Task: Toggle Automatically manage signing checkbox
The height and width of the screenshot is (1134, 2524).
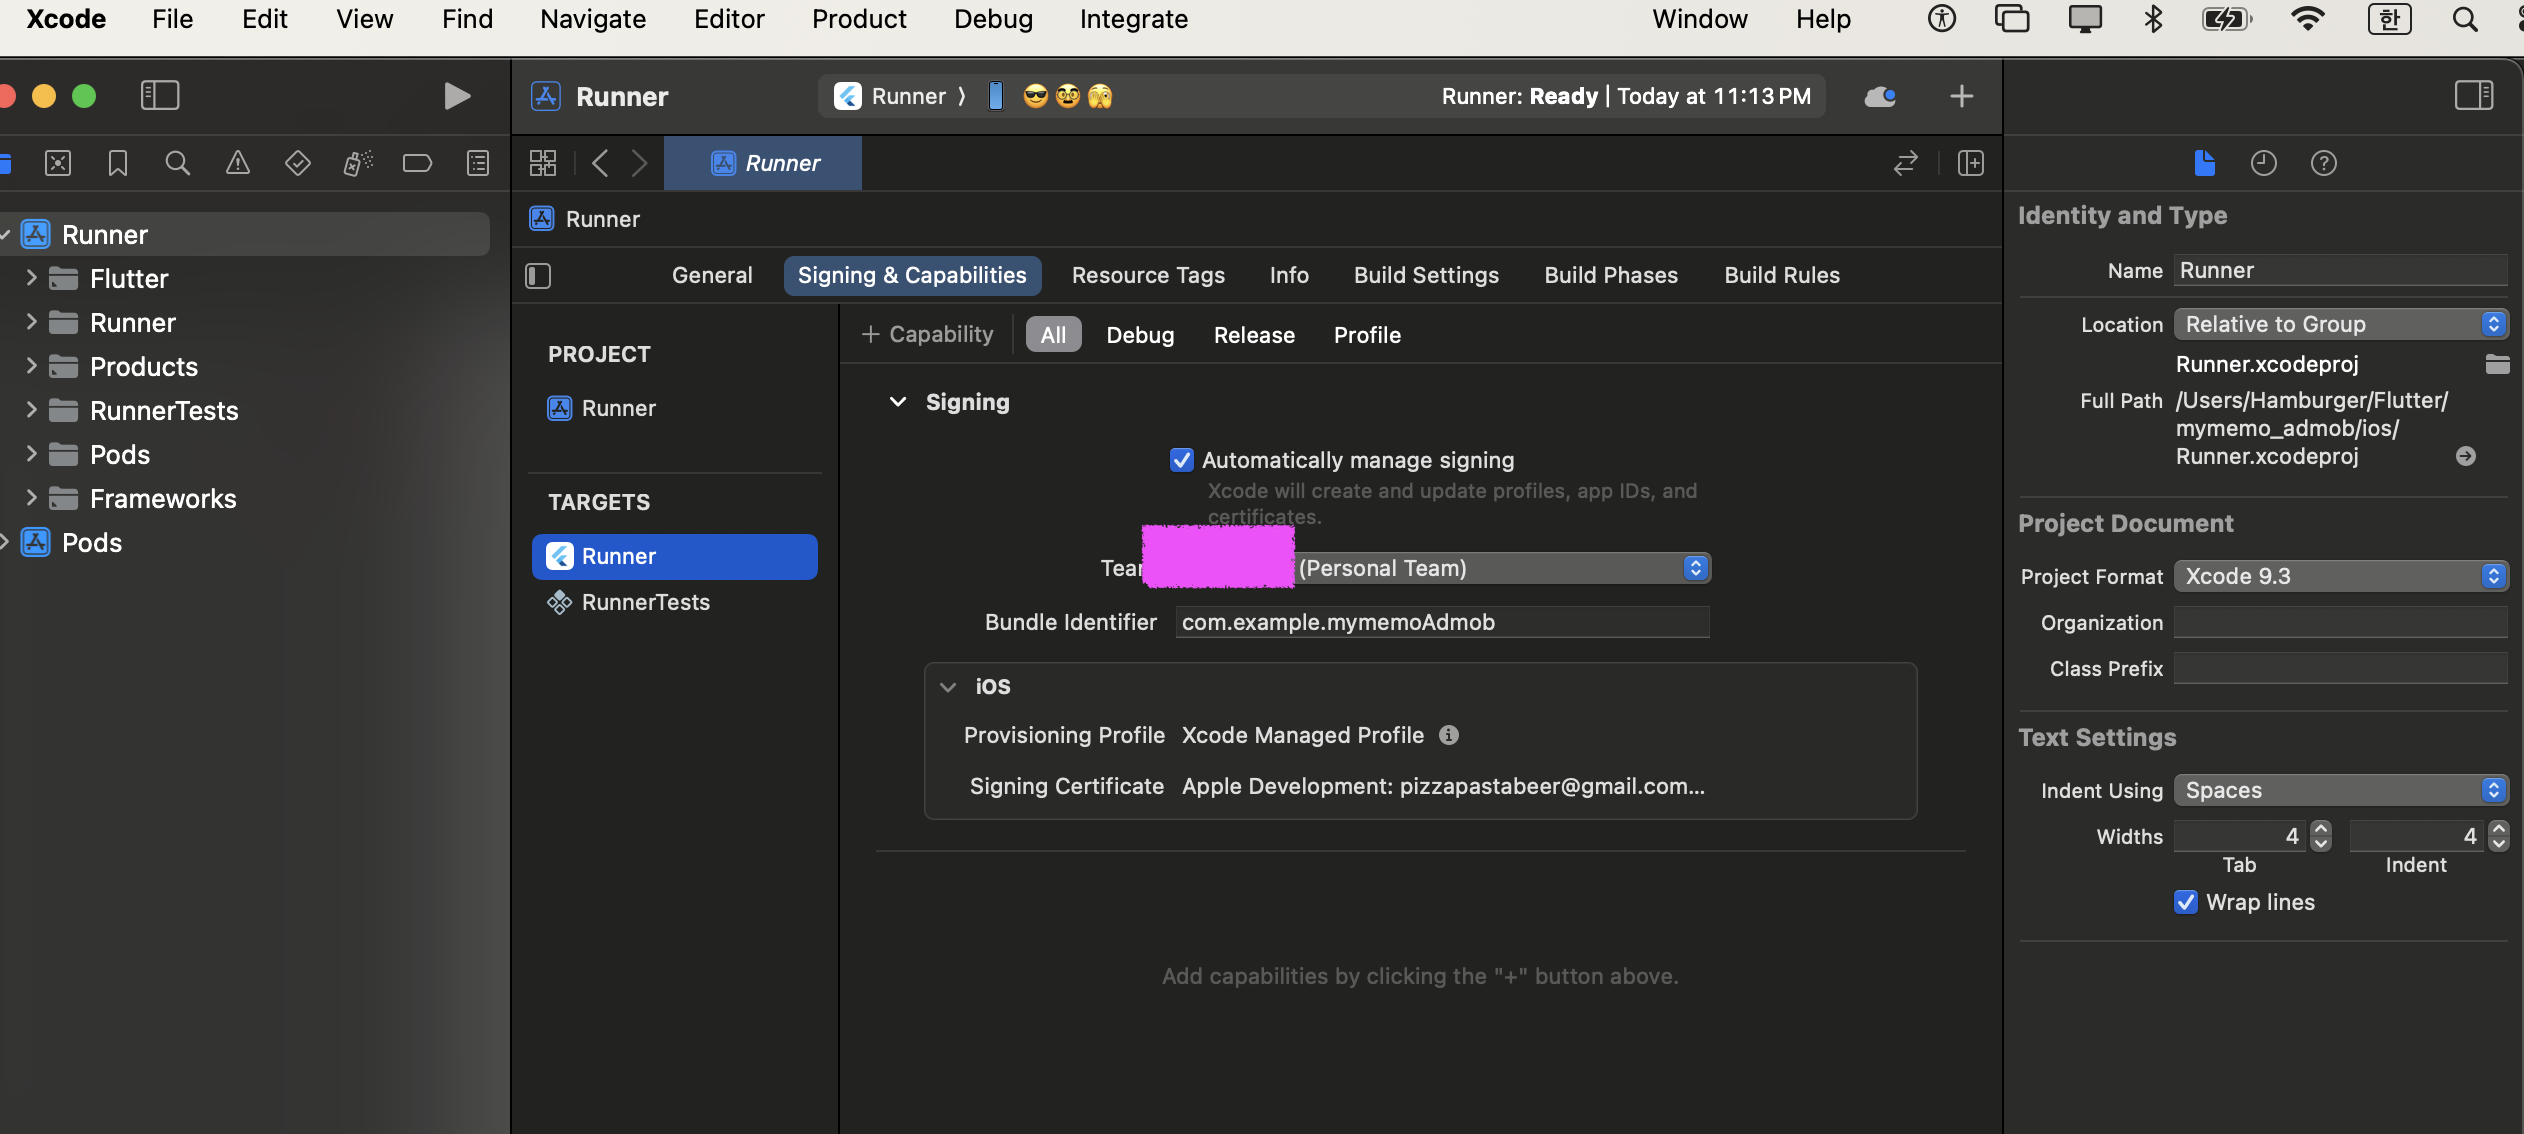Action: pyautogui.click(x=1182, y=460)
